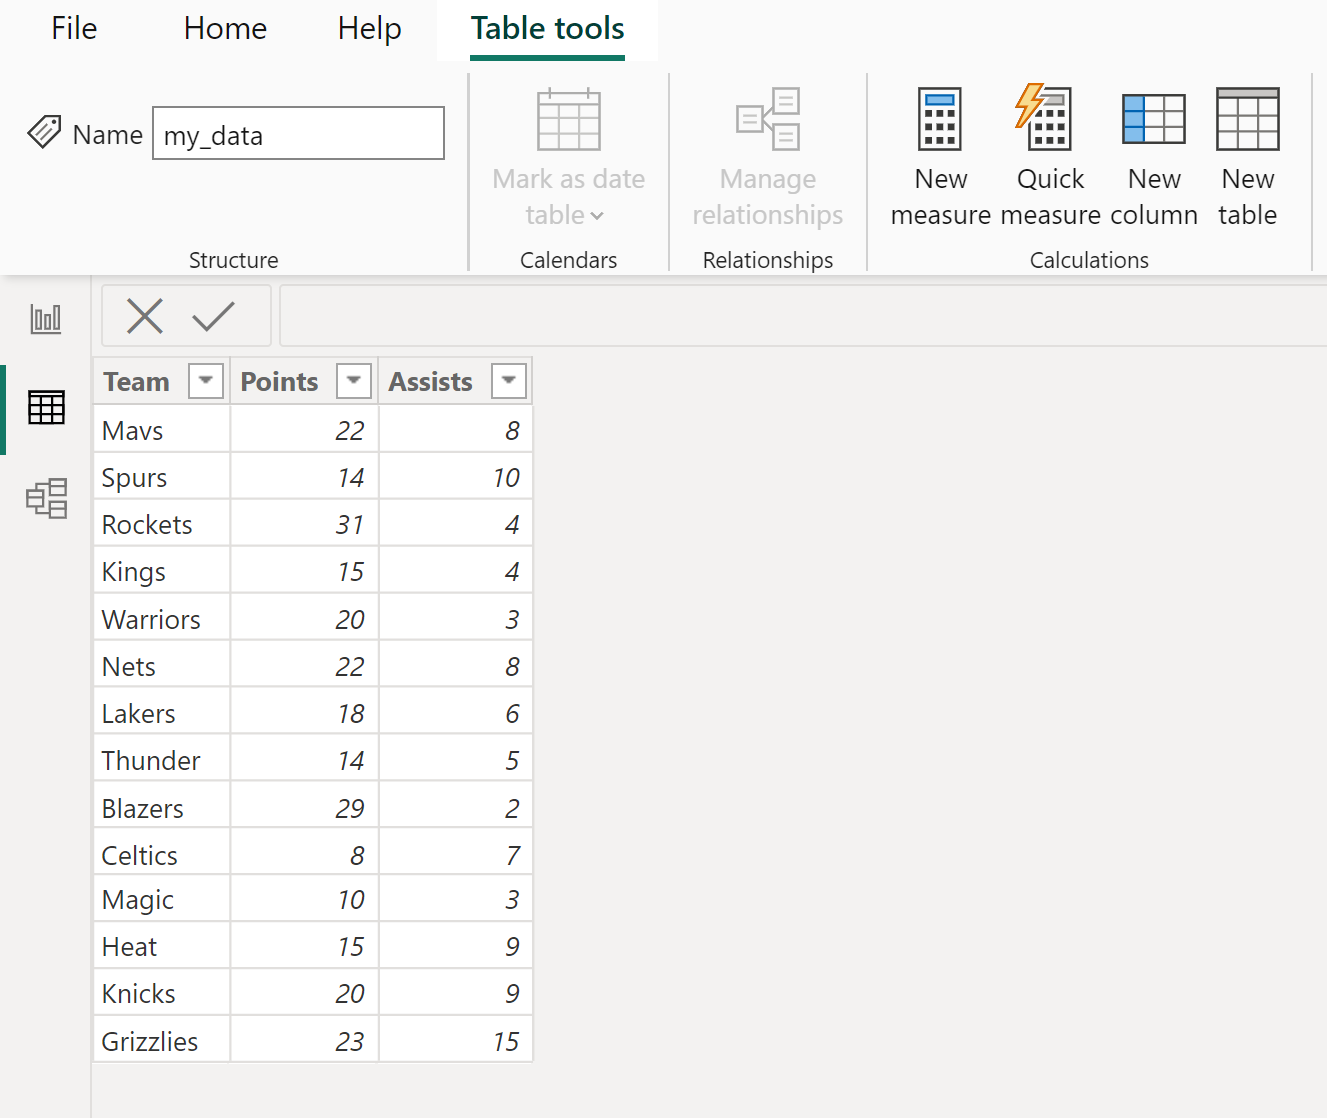Screen dimensions: 1327x1118
Task: Click the Heat team cell
Action: coord(162,946)
